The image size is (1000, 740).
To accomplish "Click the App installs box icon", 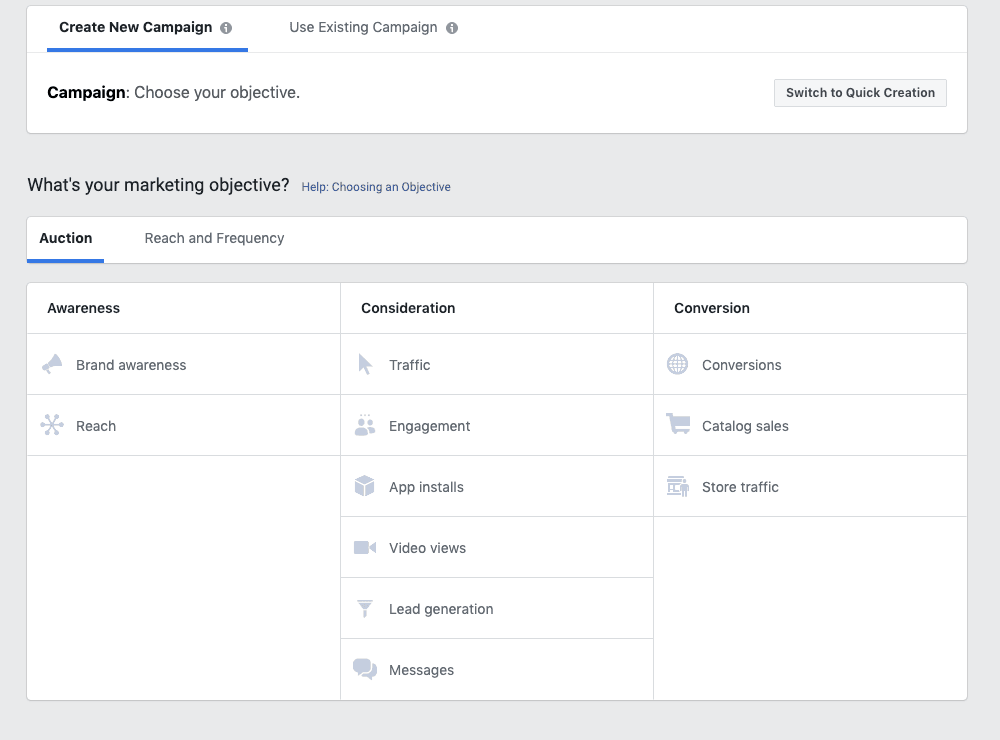I will (x=365, y=487).
